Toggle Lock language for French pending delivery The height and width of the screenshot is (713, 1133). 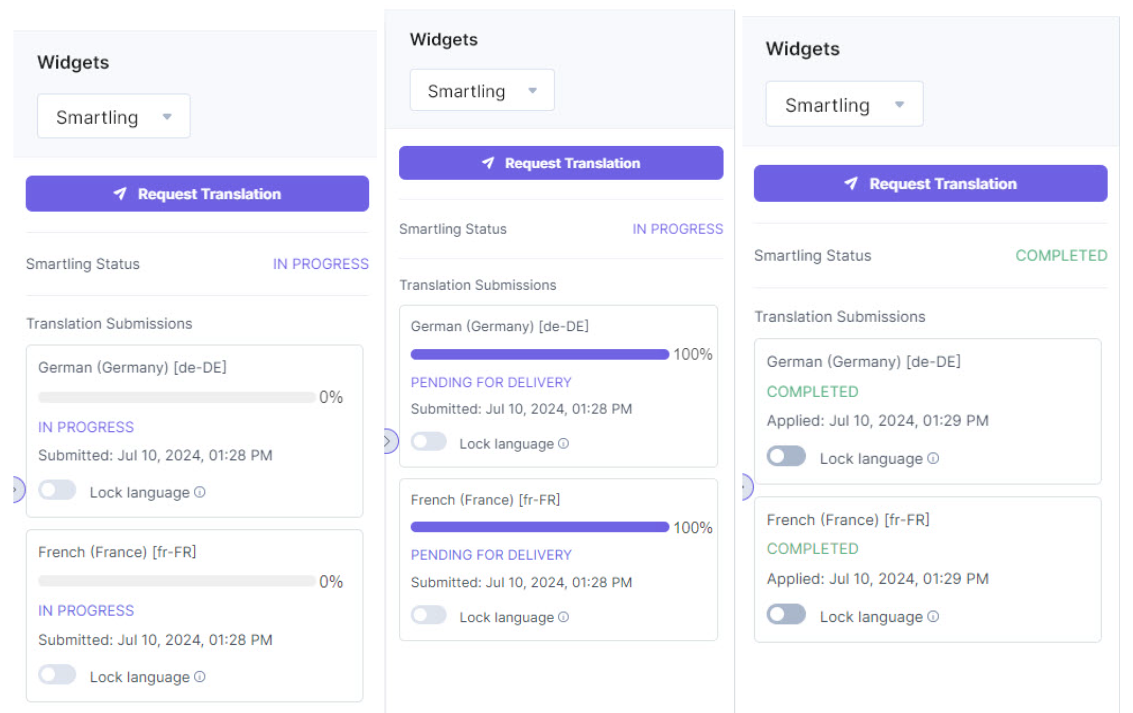(429, 617)
